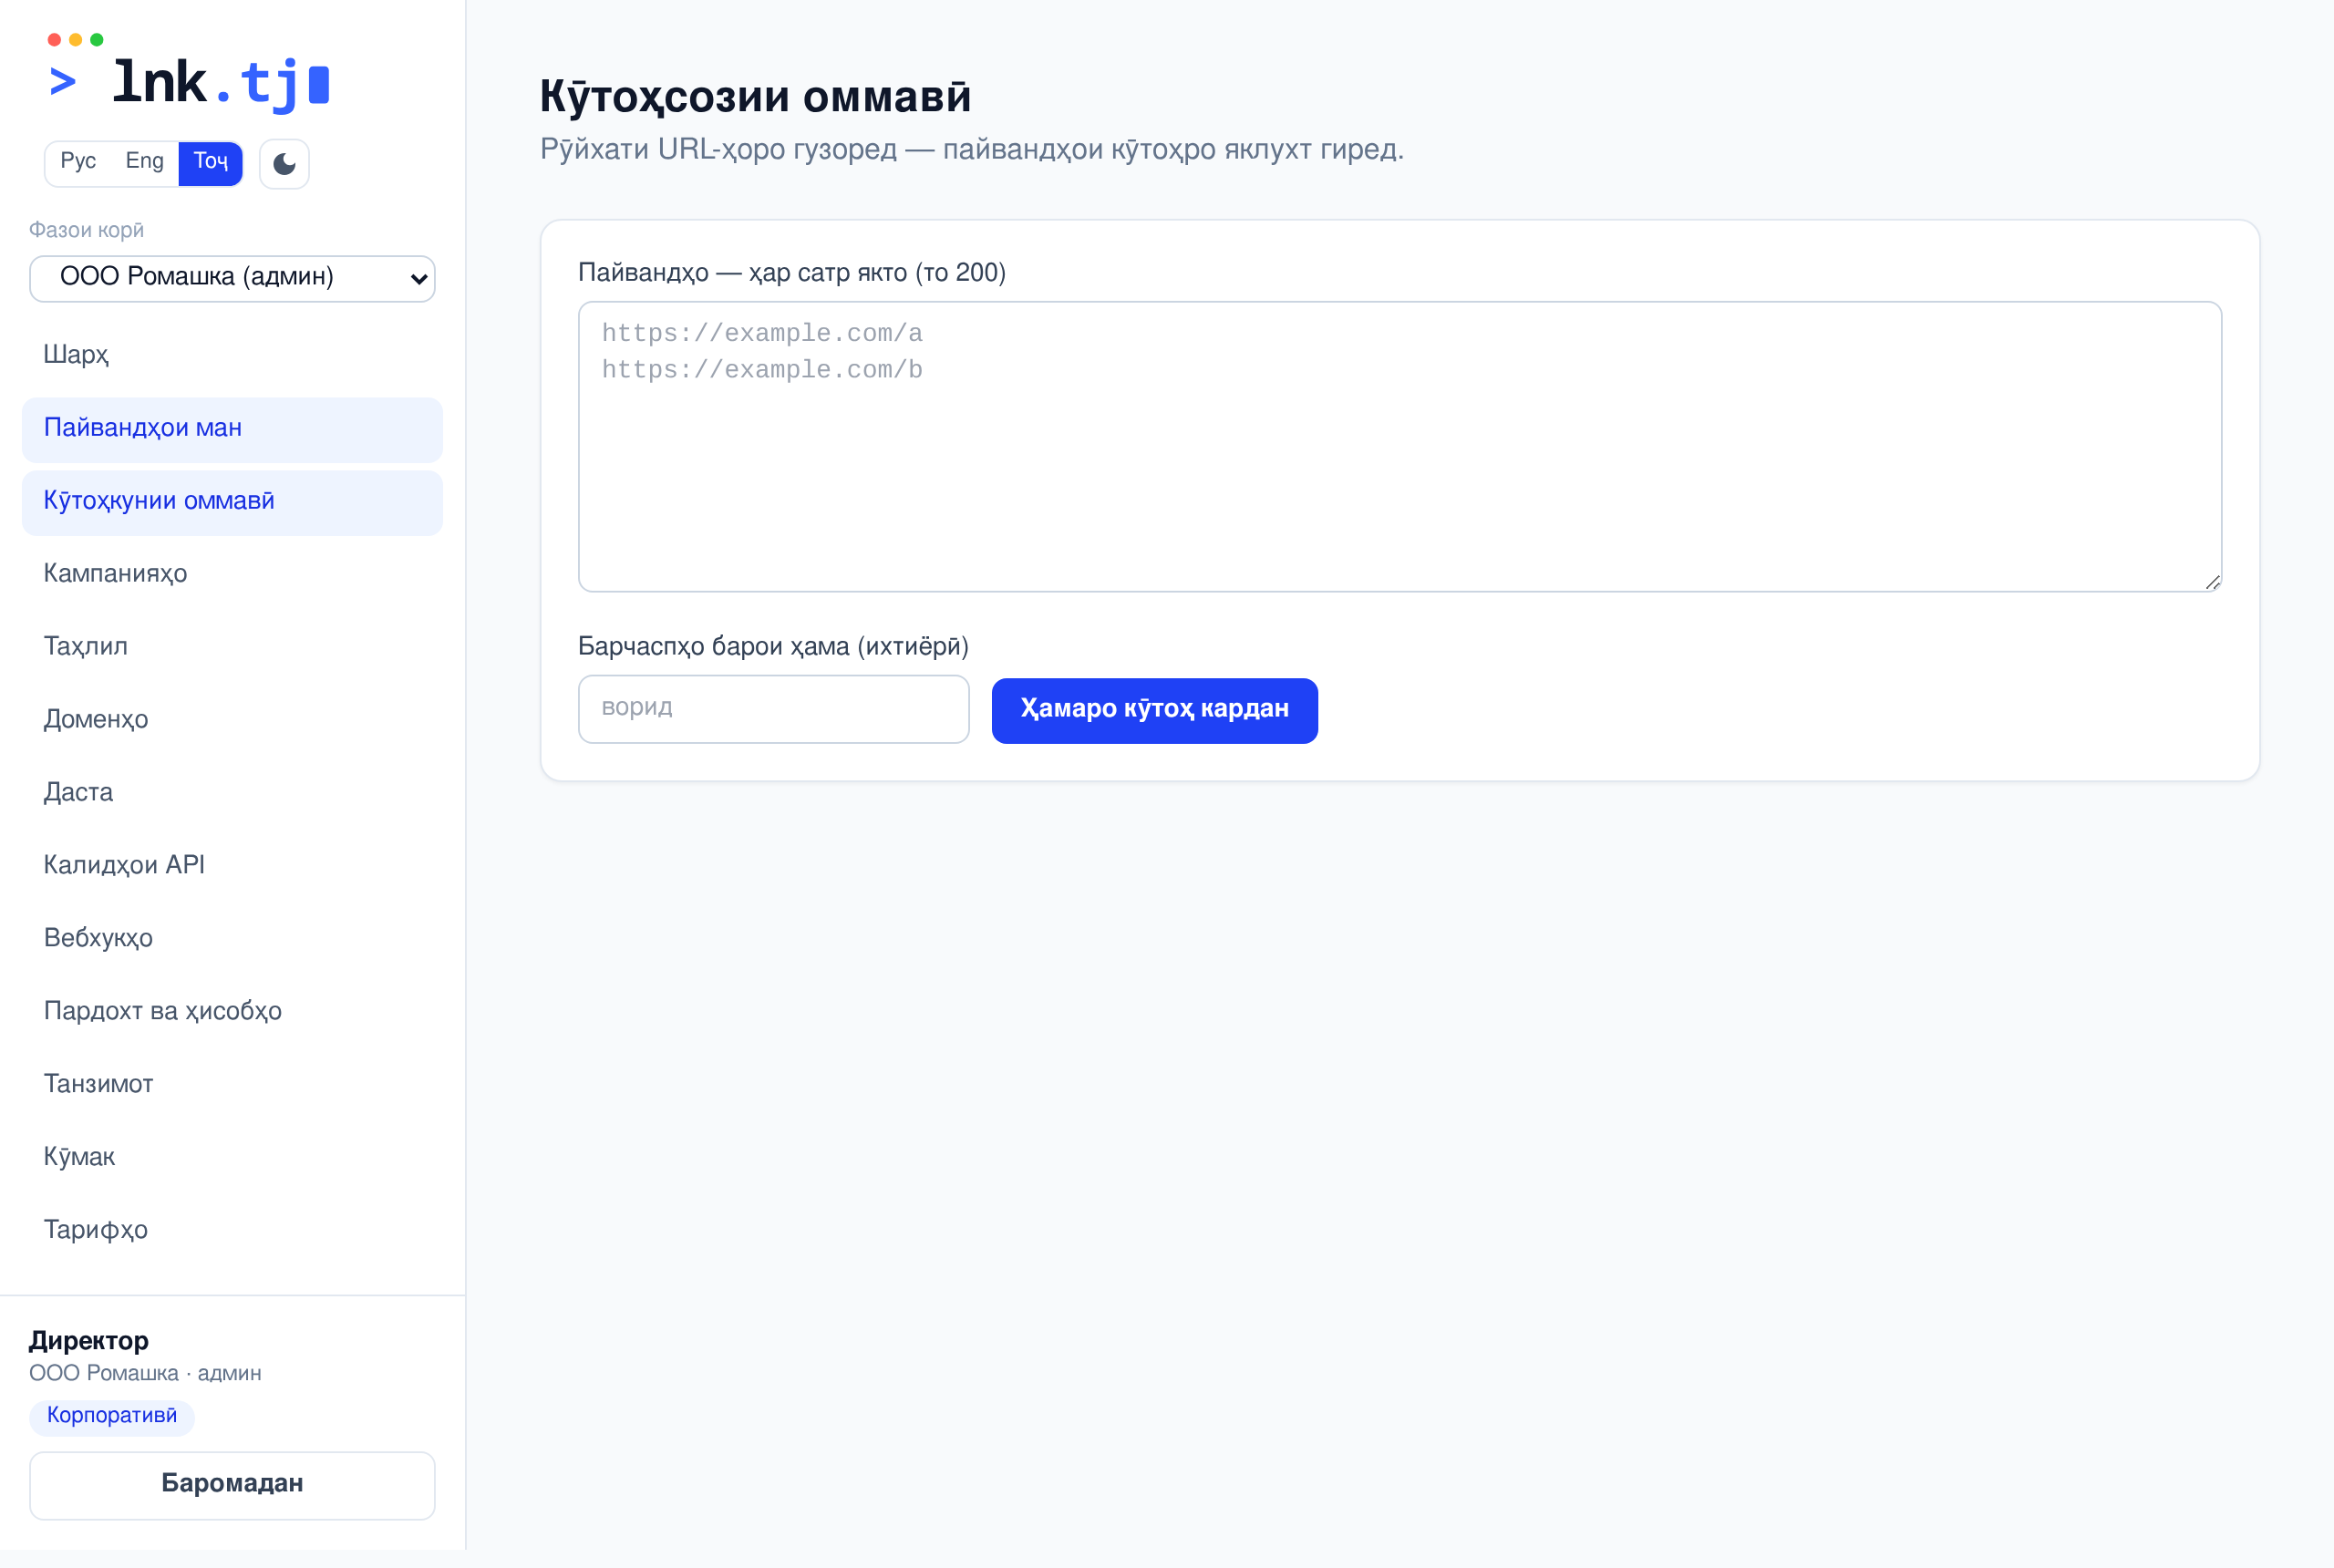Click the Барчаспҳо барои ҳама label
The image size is (2334, 1568).
(x=773, y=647)
